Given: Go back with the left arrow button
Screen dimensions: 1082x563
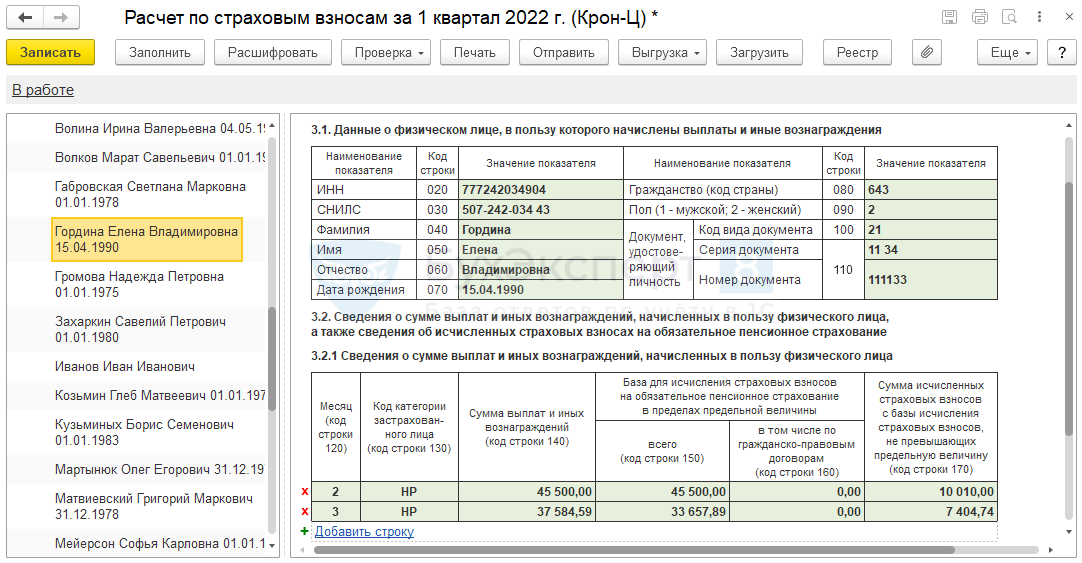Looking at the screenshot, I should (x=25, y=18).
